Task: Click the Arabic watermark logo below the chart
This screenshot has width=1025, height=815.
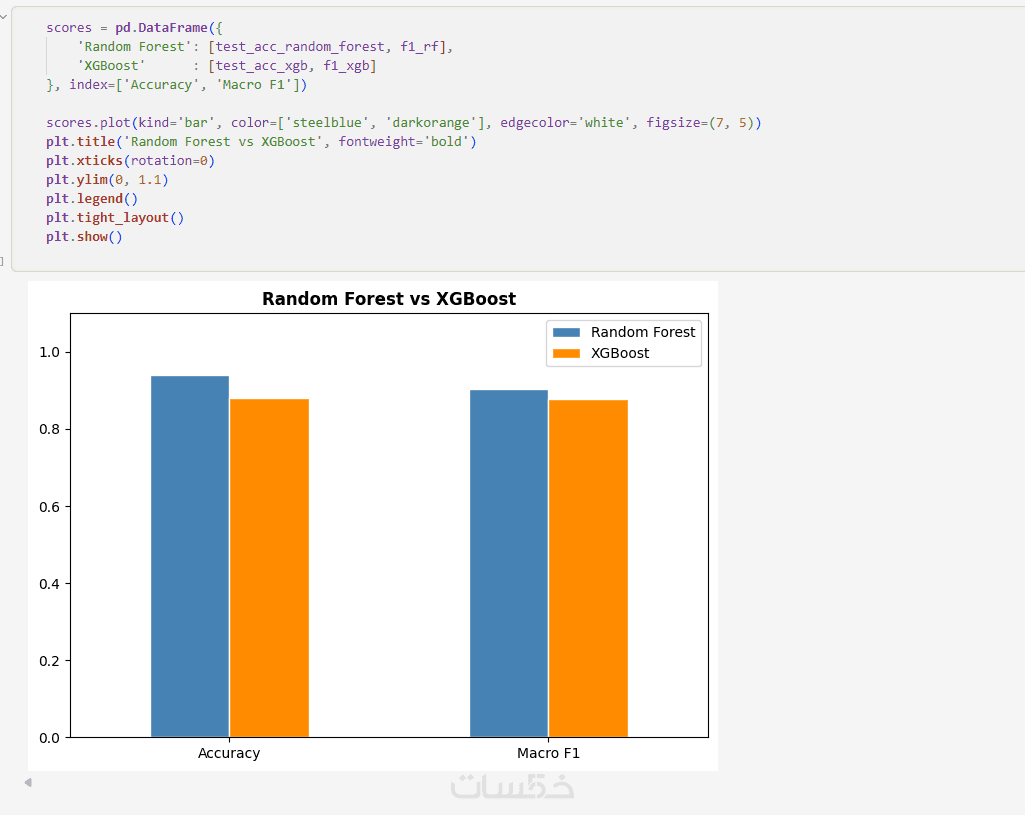Action: click(512, 785)
